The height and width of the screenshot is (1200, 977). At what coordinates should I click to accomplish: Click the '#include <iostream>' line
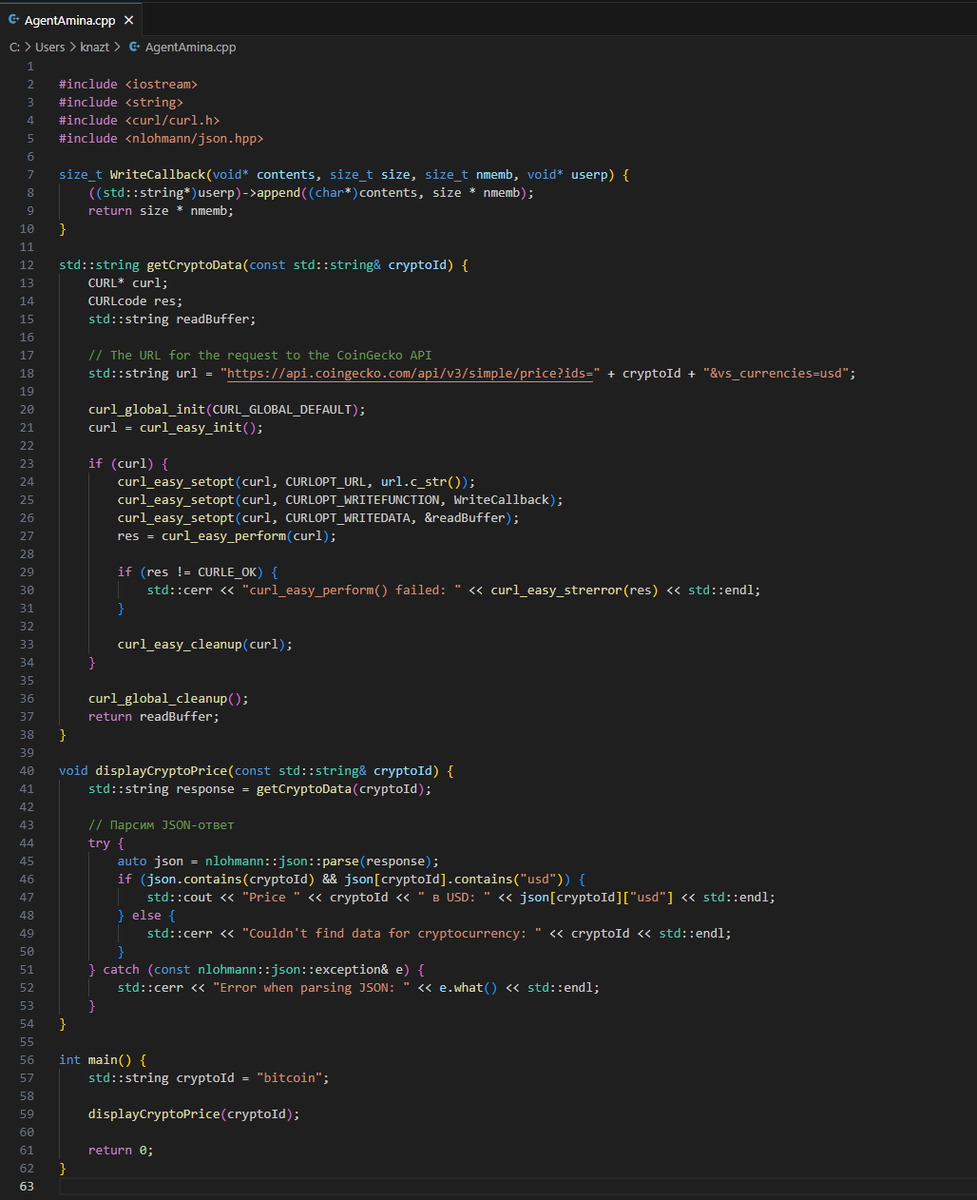coord(128,84)
